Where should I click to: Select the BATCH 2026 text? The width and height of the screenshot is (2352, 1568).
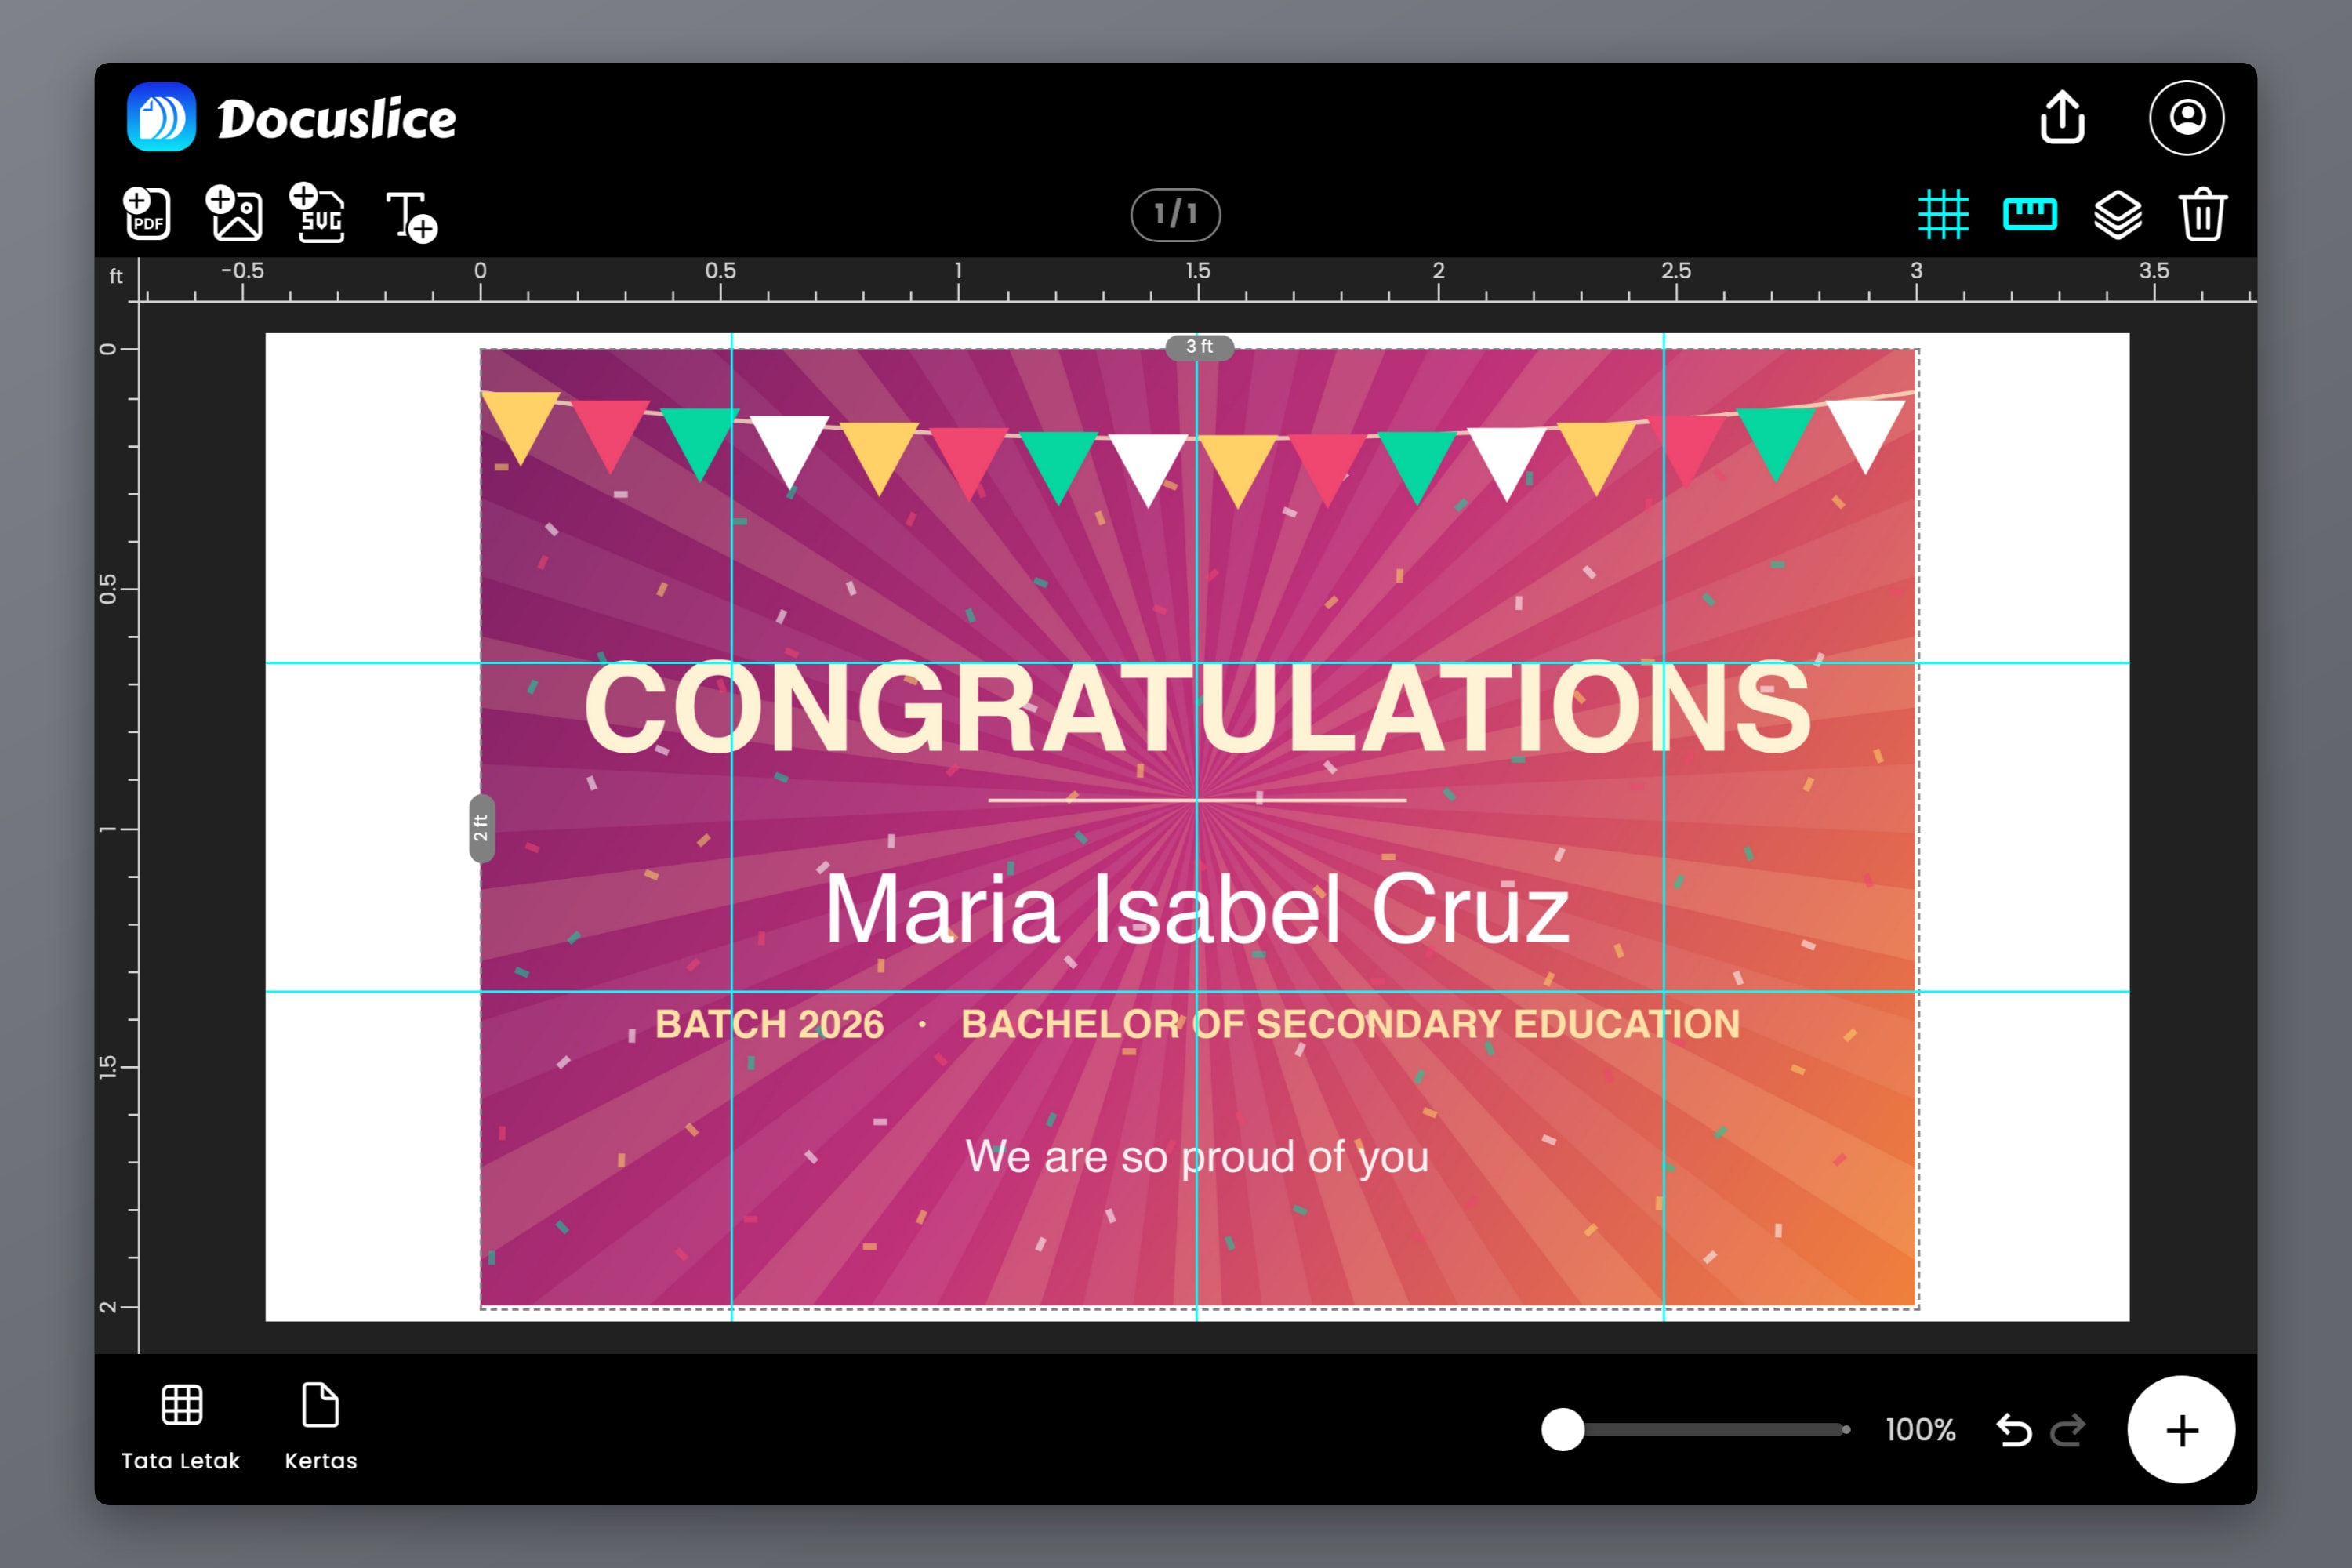(x=769, y=1024)
